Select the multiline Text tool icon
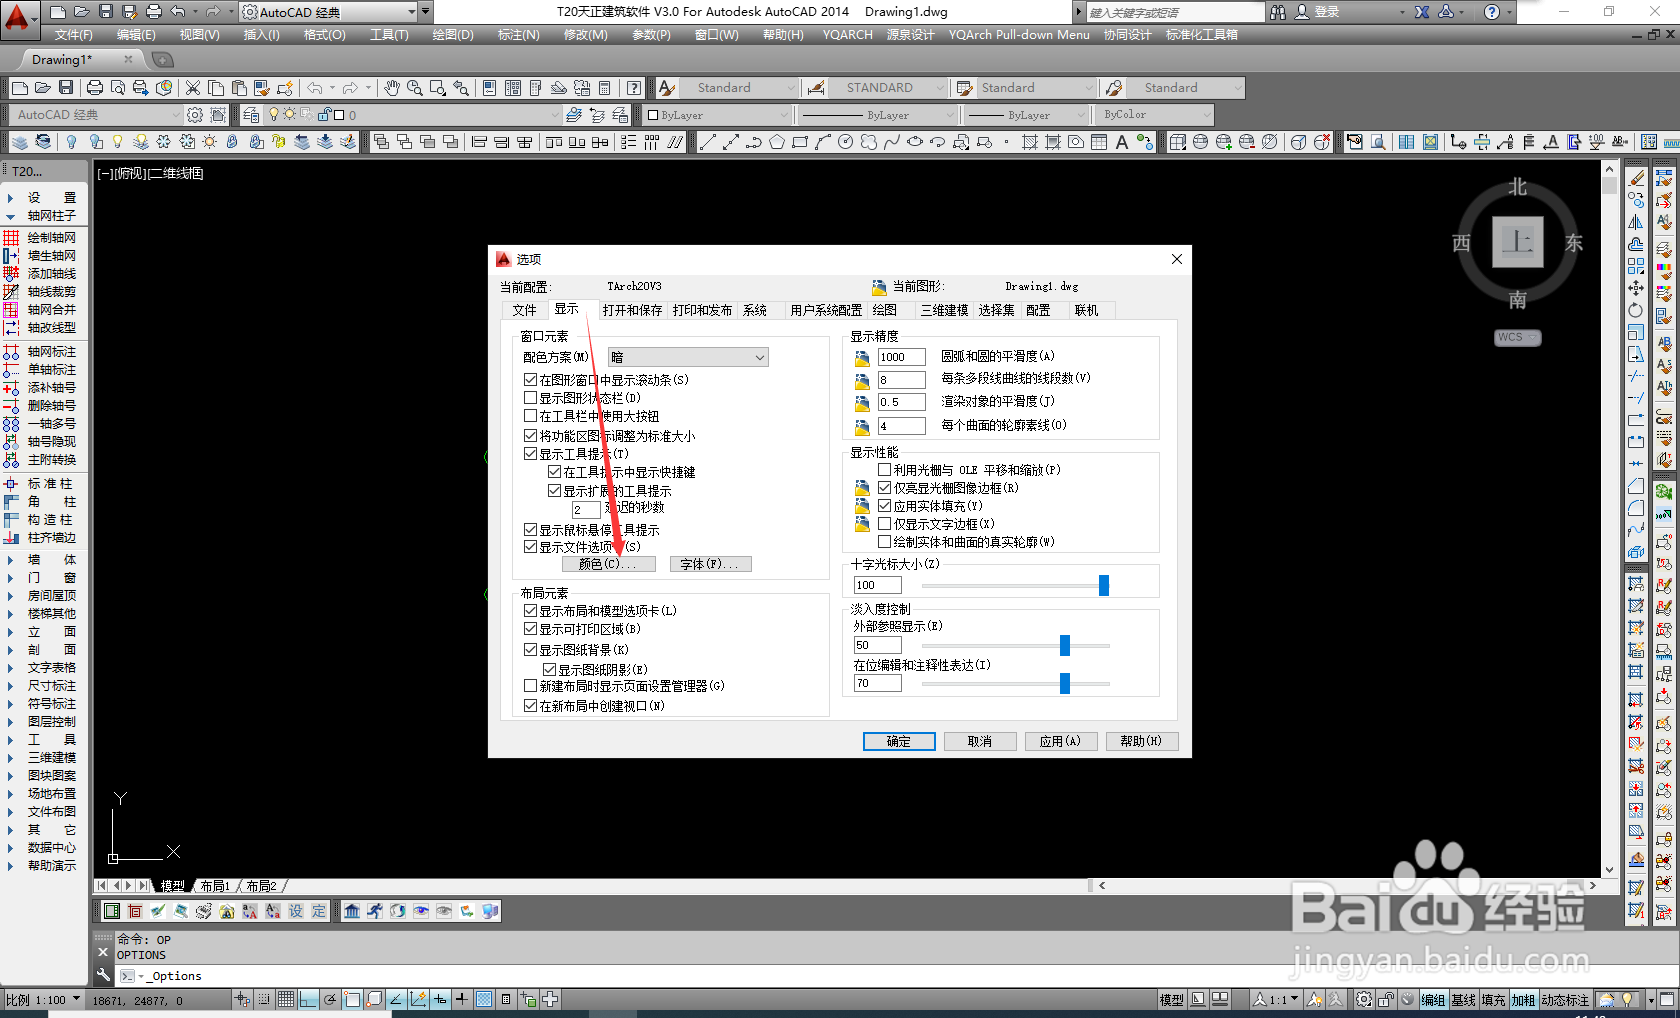 click(1122, 142)
